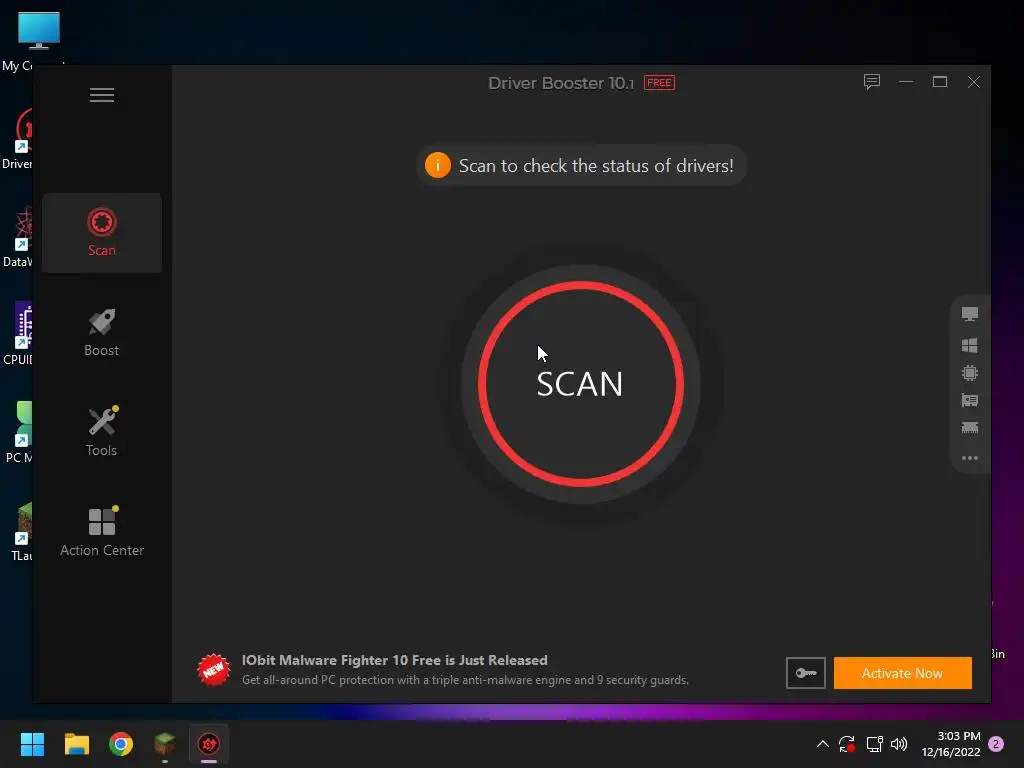Open network status tray icon
Viewport: 1024px width, 768px height.
point(874,744)
